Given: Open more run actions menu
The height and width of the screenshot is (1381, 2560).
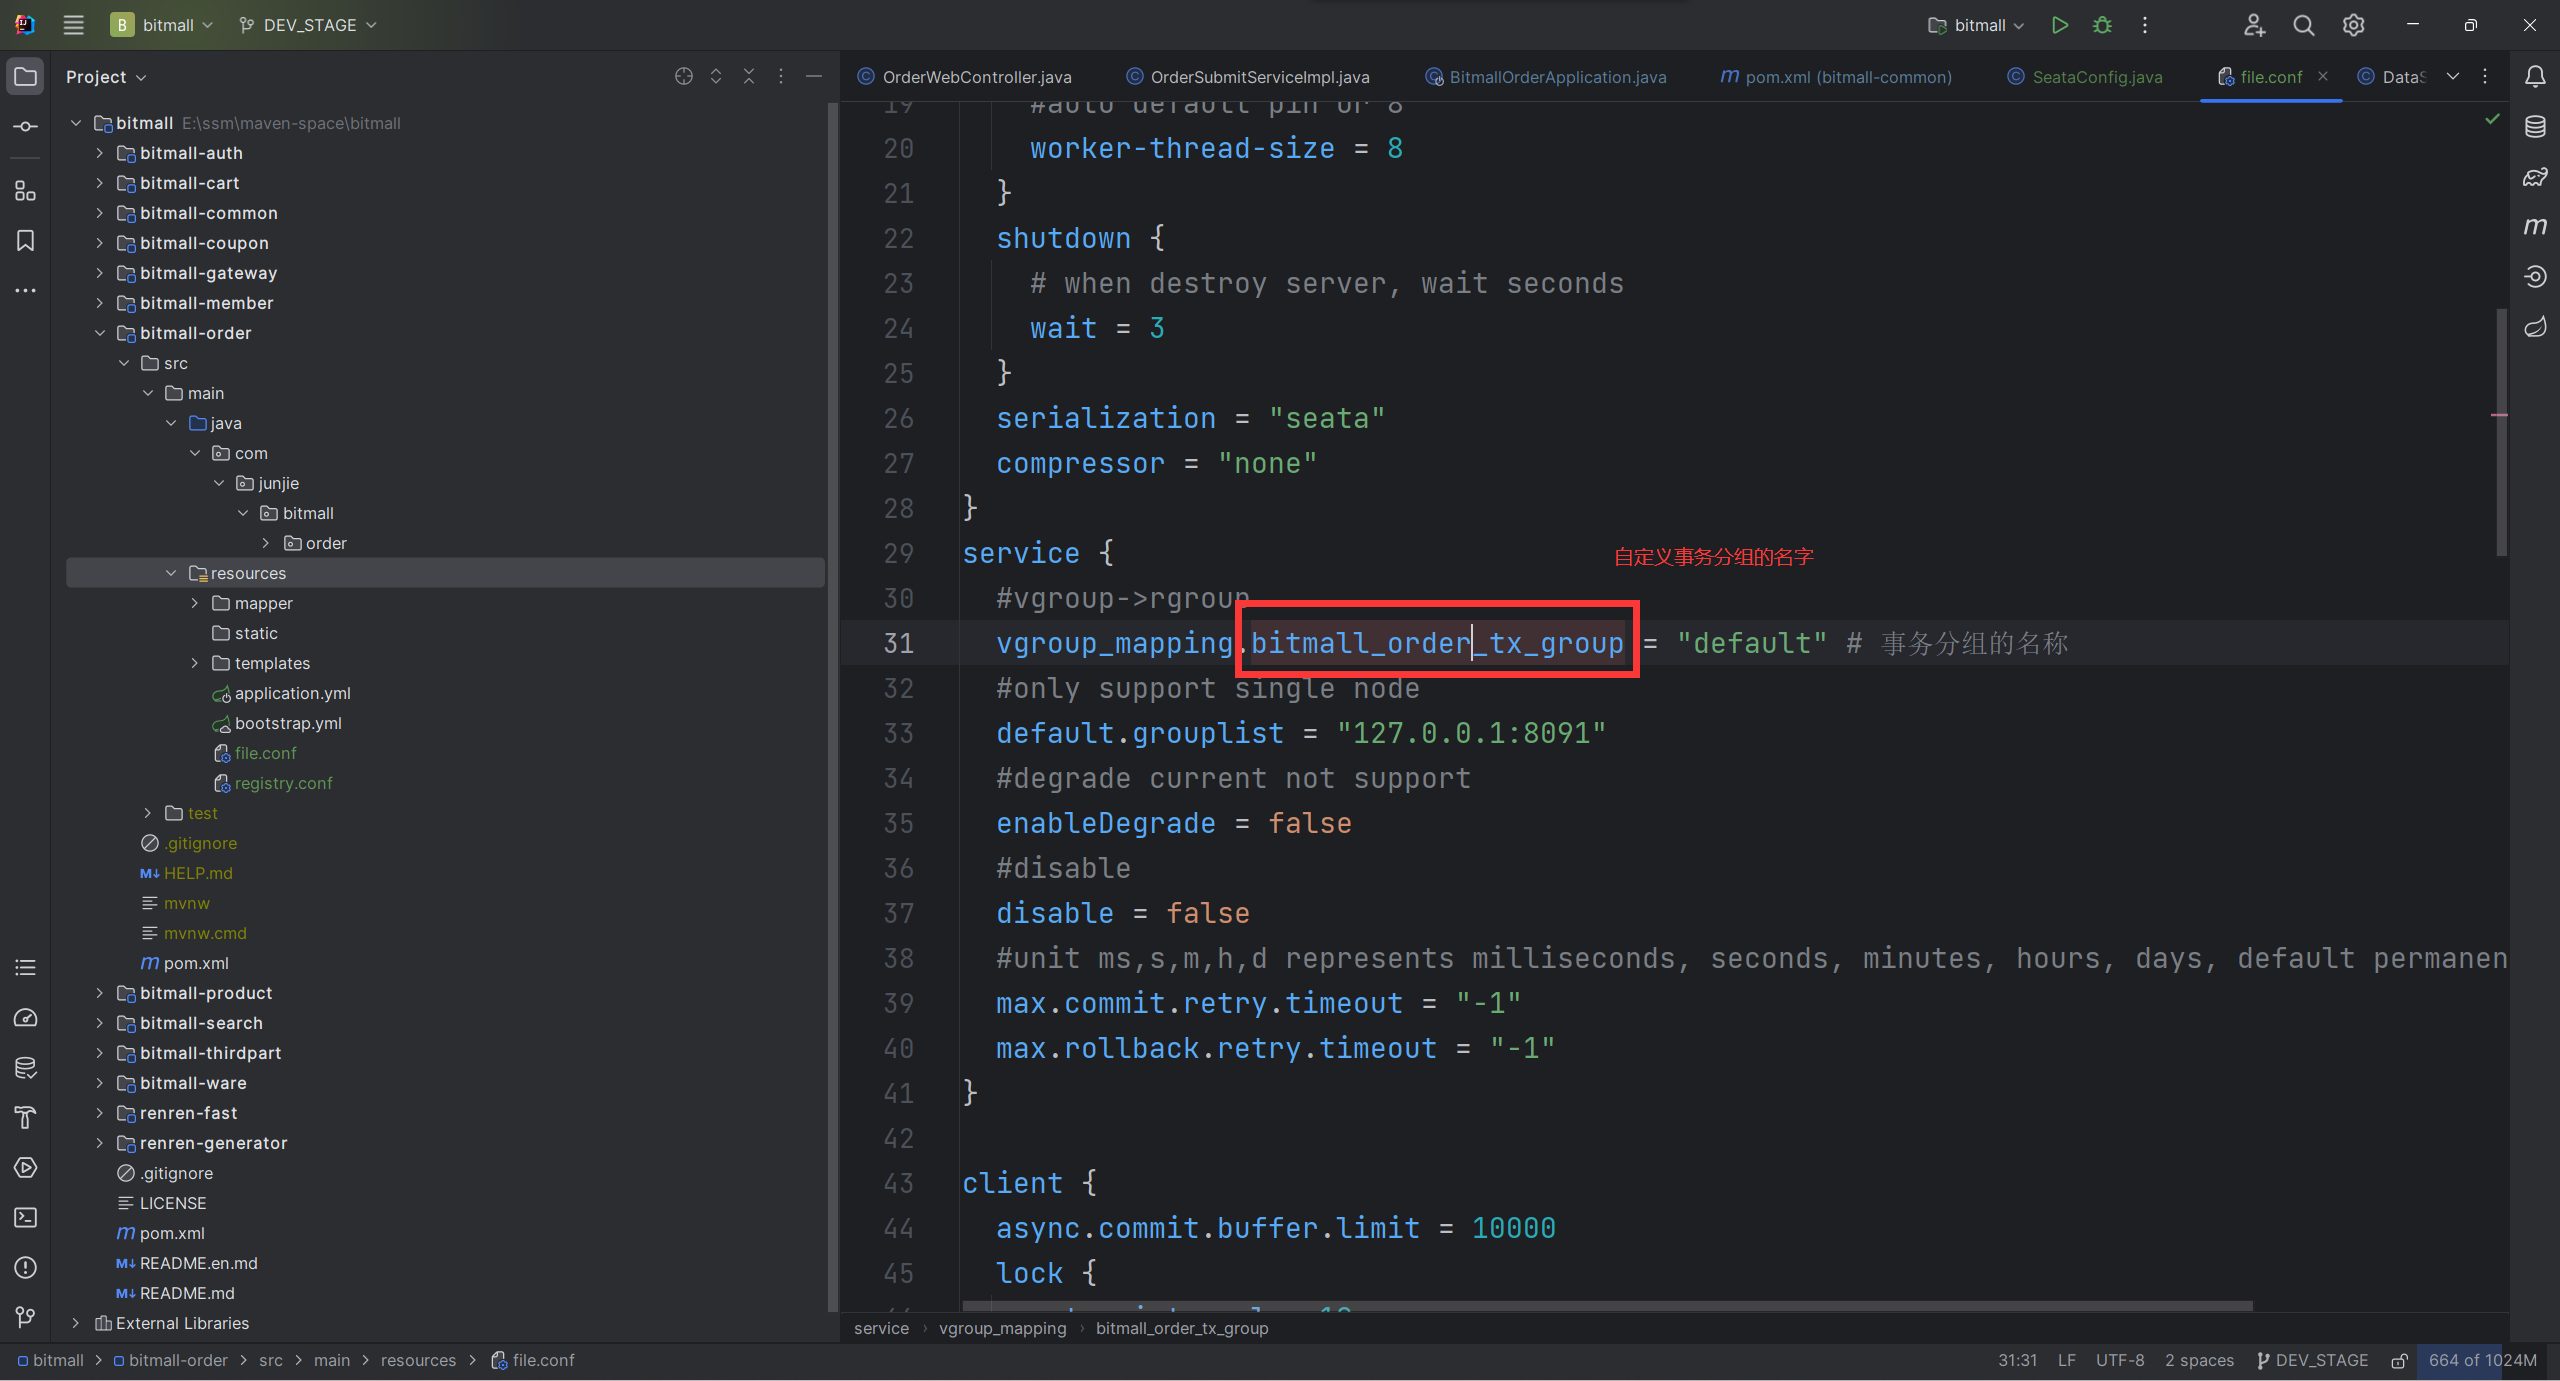Looking at the screenshot, I should point(2145,25).
